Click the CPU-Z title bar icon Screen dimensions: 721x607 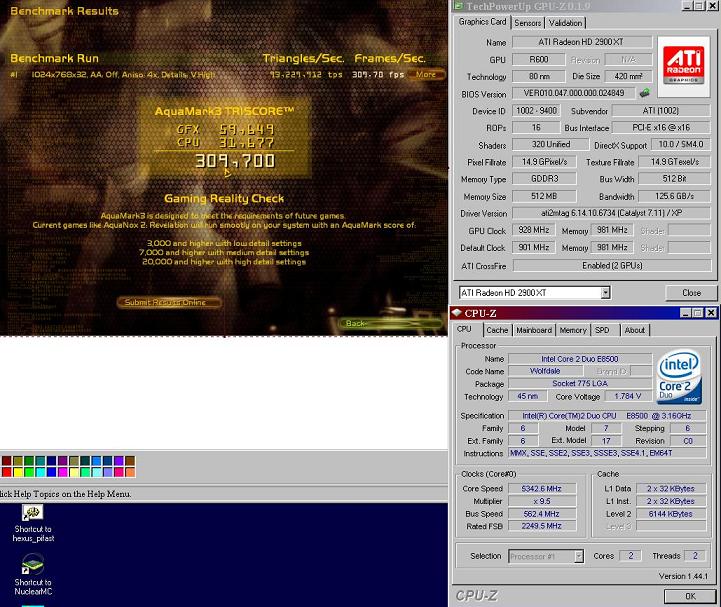pos(457,313)
